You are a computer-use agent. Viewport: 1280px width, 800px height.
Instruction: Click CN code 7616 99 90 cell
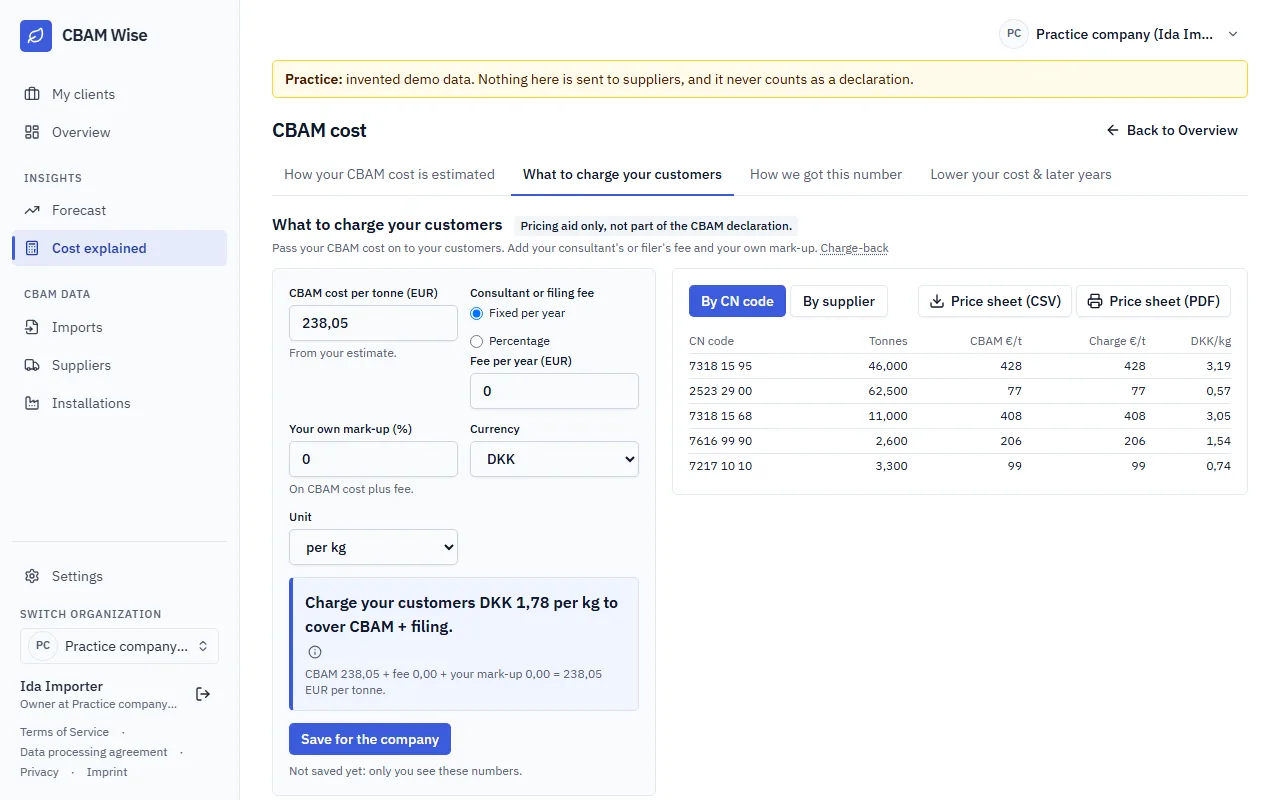[x=720, y=441]
